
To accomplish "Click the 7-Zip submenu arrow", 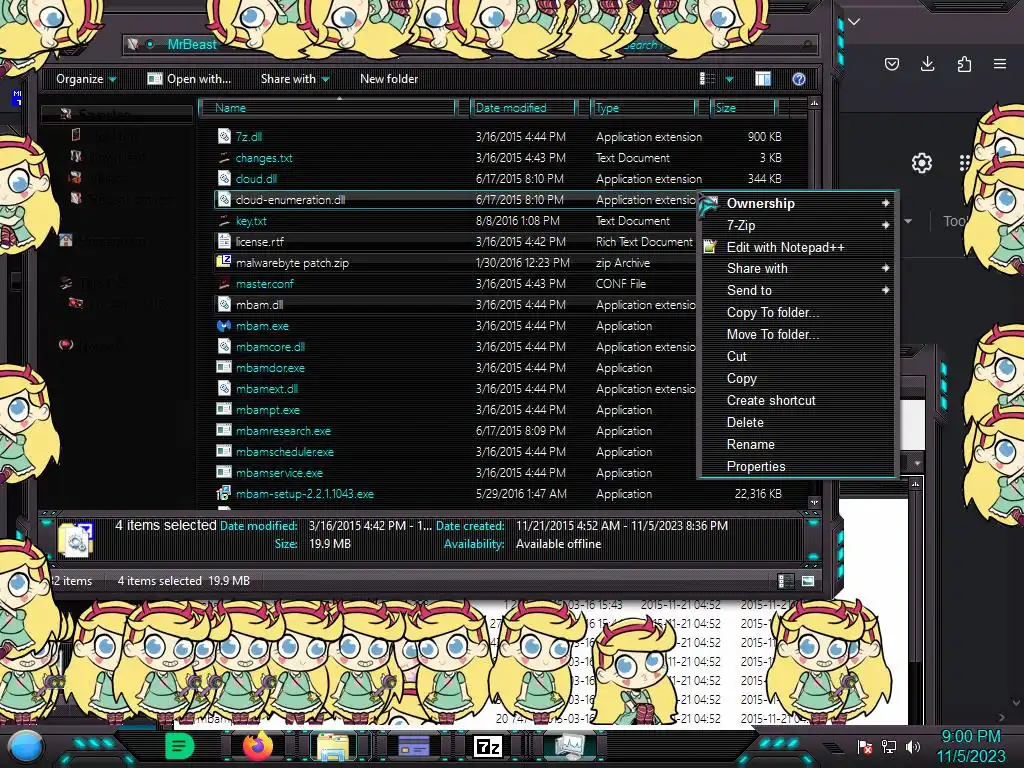I will click(886, 225).
